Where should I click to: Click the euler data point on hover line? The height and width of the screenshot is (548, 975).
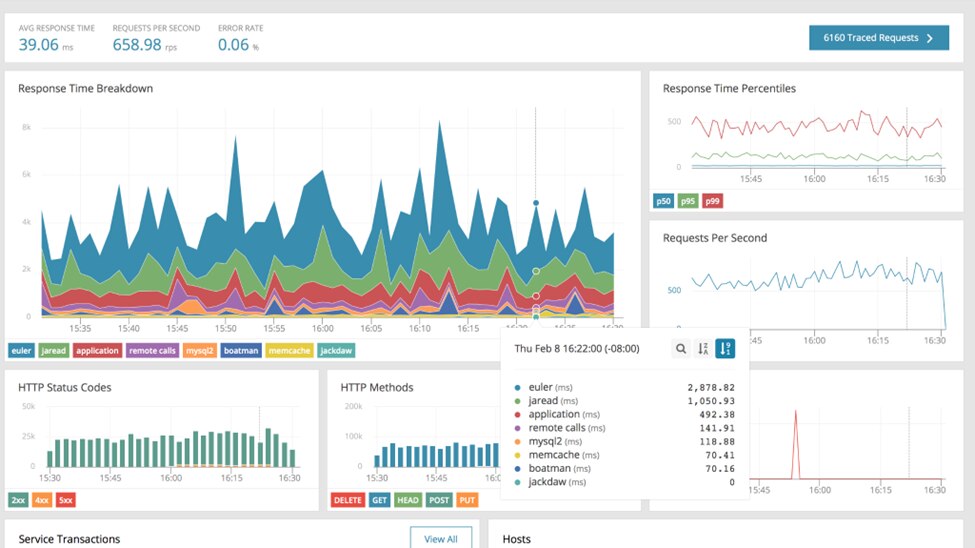point(536,203)
